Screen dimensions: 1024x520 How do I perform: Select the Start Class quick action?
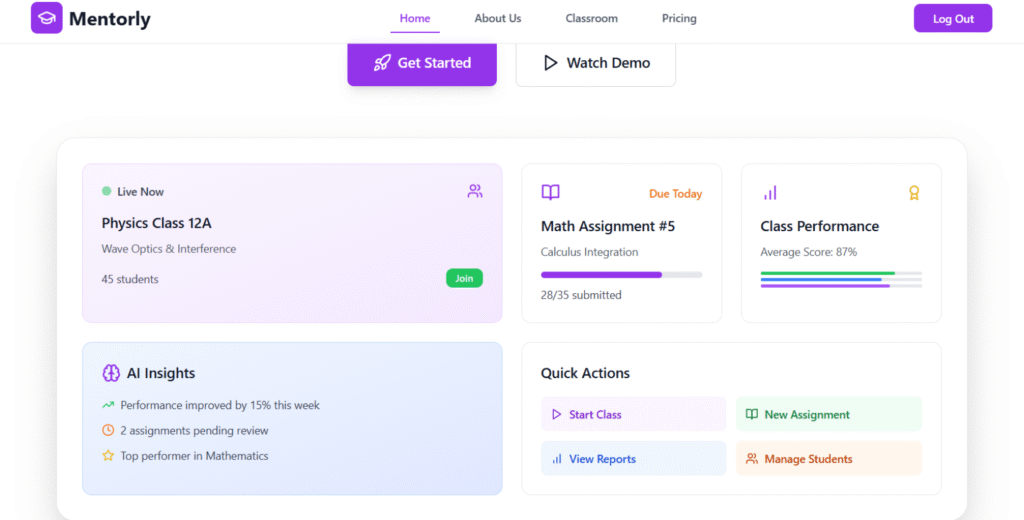tap(633, 414)
